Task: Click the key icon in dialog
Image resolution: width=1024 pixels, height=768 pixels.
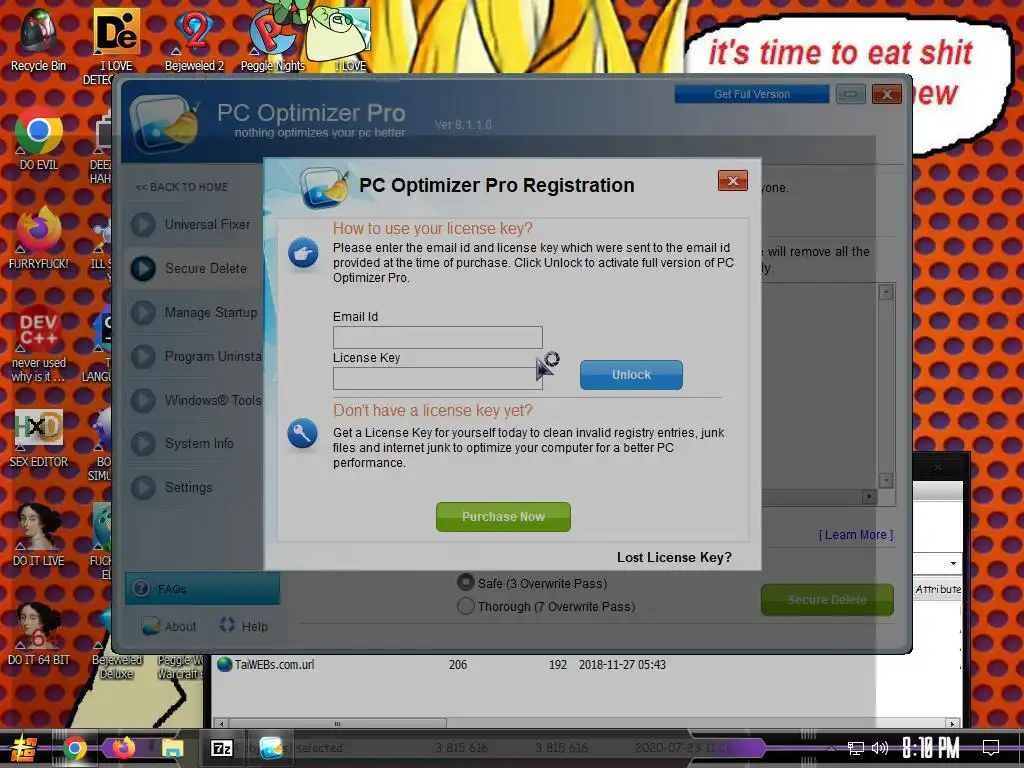Action: [x=302, y=433]
